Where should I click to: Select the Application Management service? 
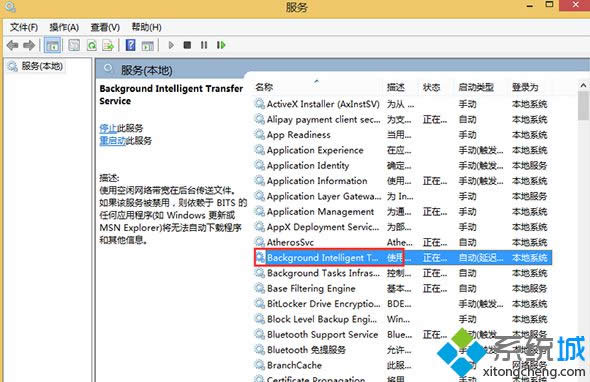point(403,212)
